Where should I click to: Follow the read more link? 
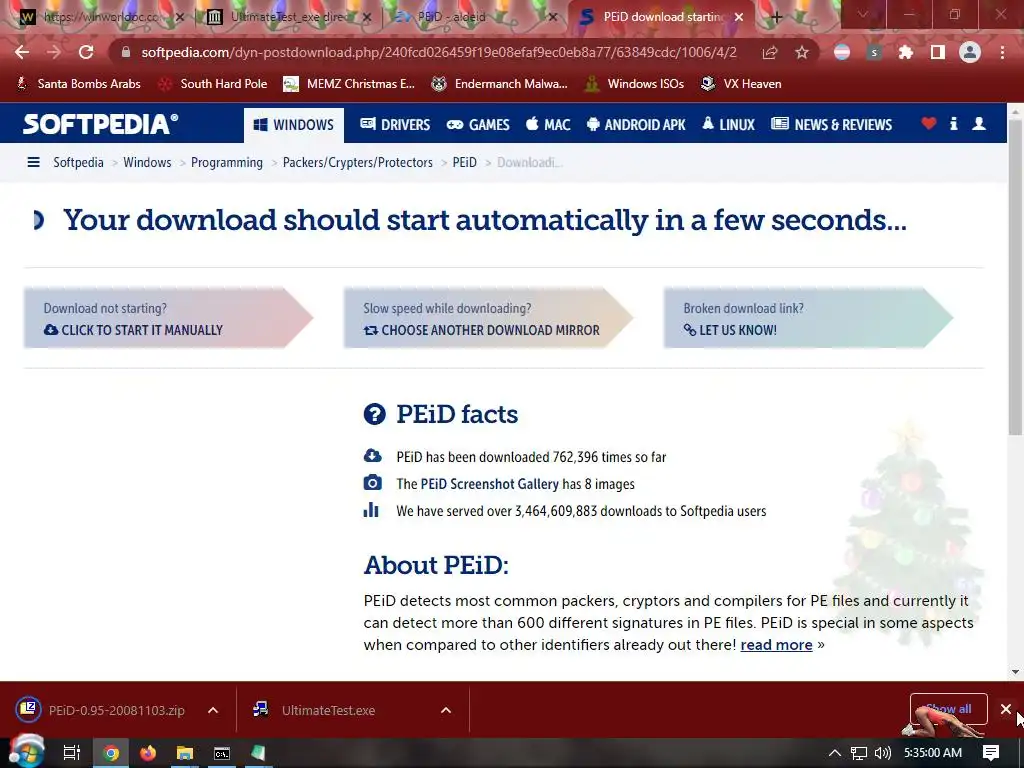click(x=776, y=645)
